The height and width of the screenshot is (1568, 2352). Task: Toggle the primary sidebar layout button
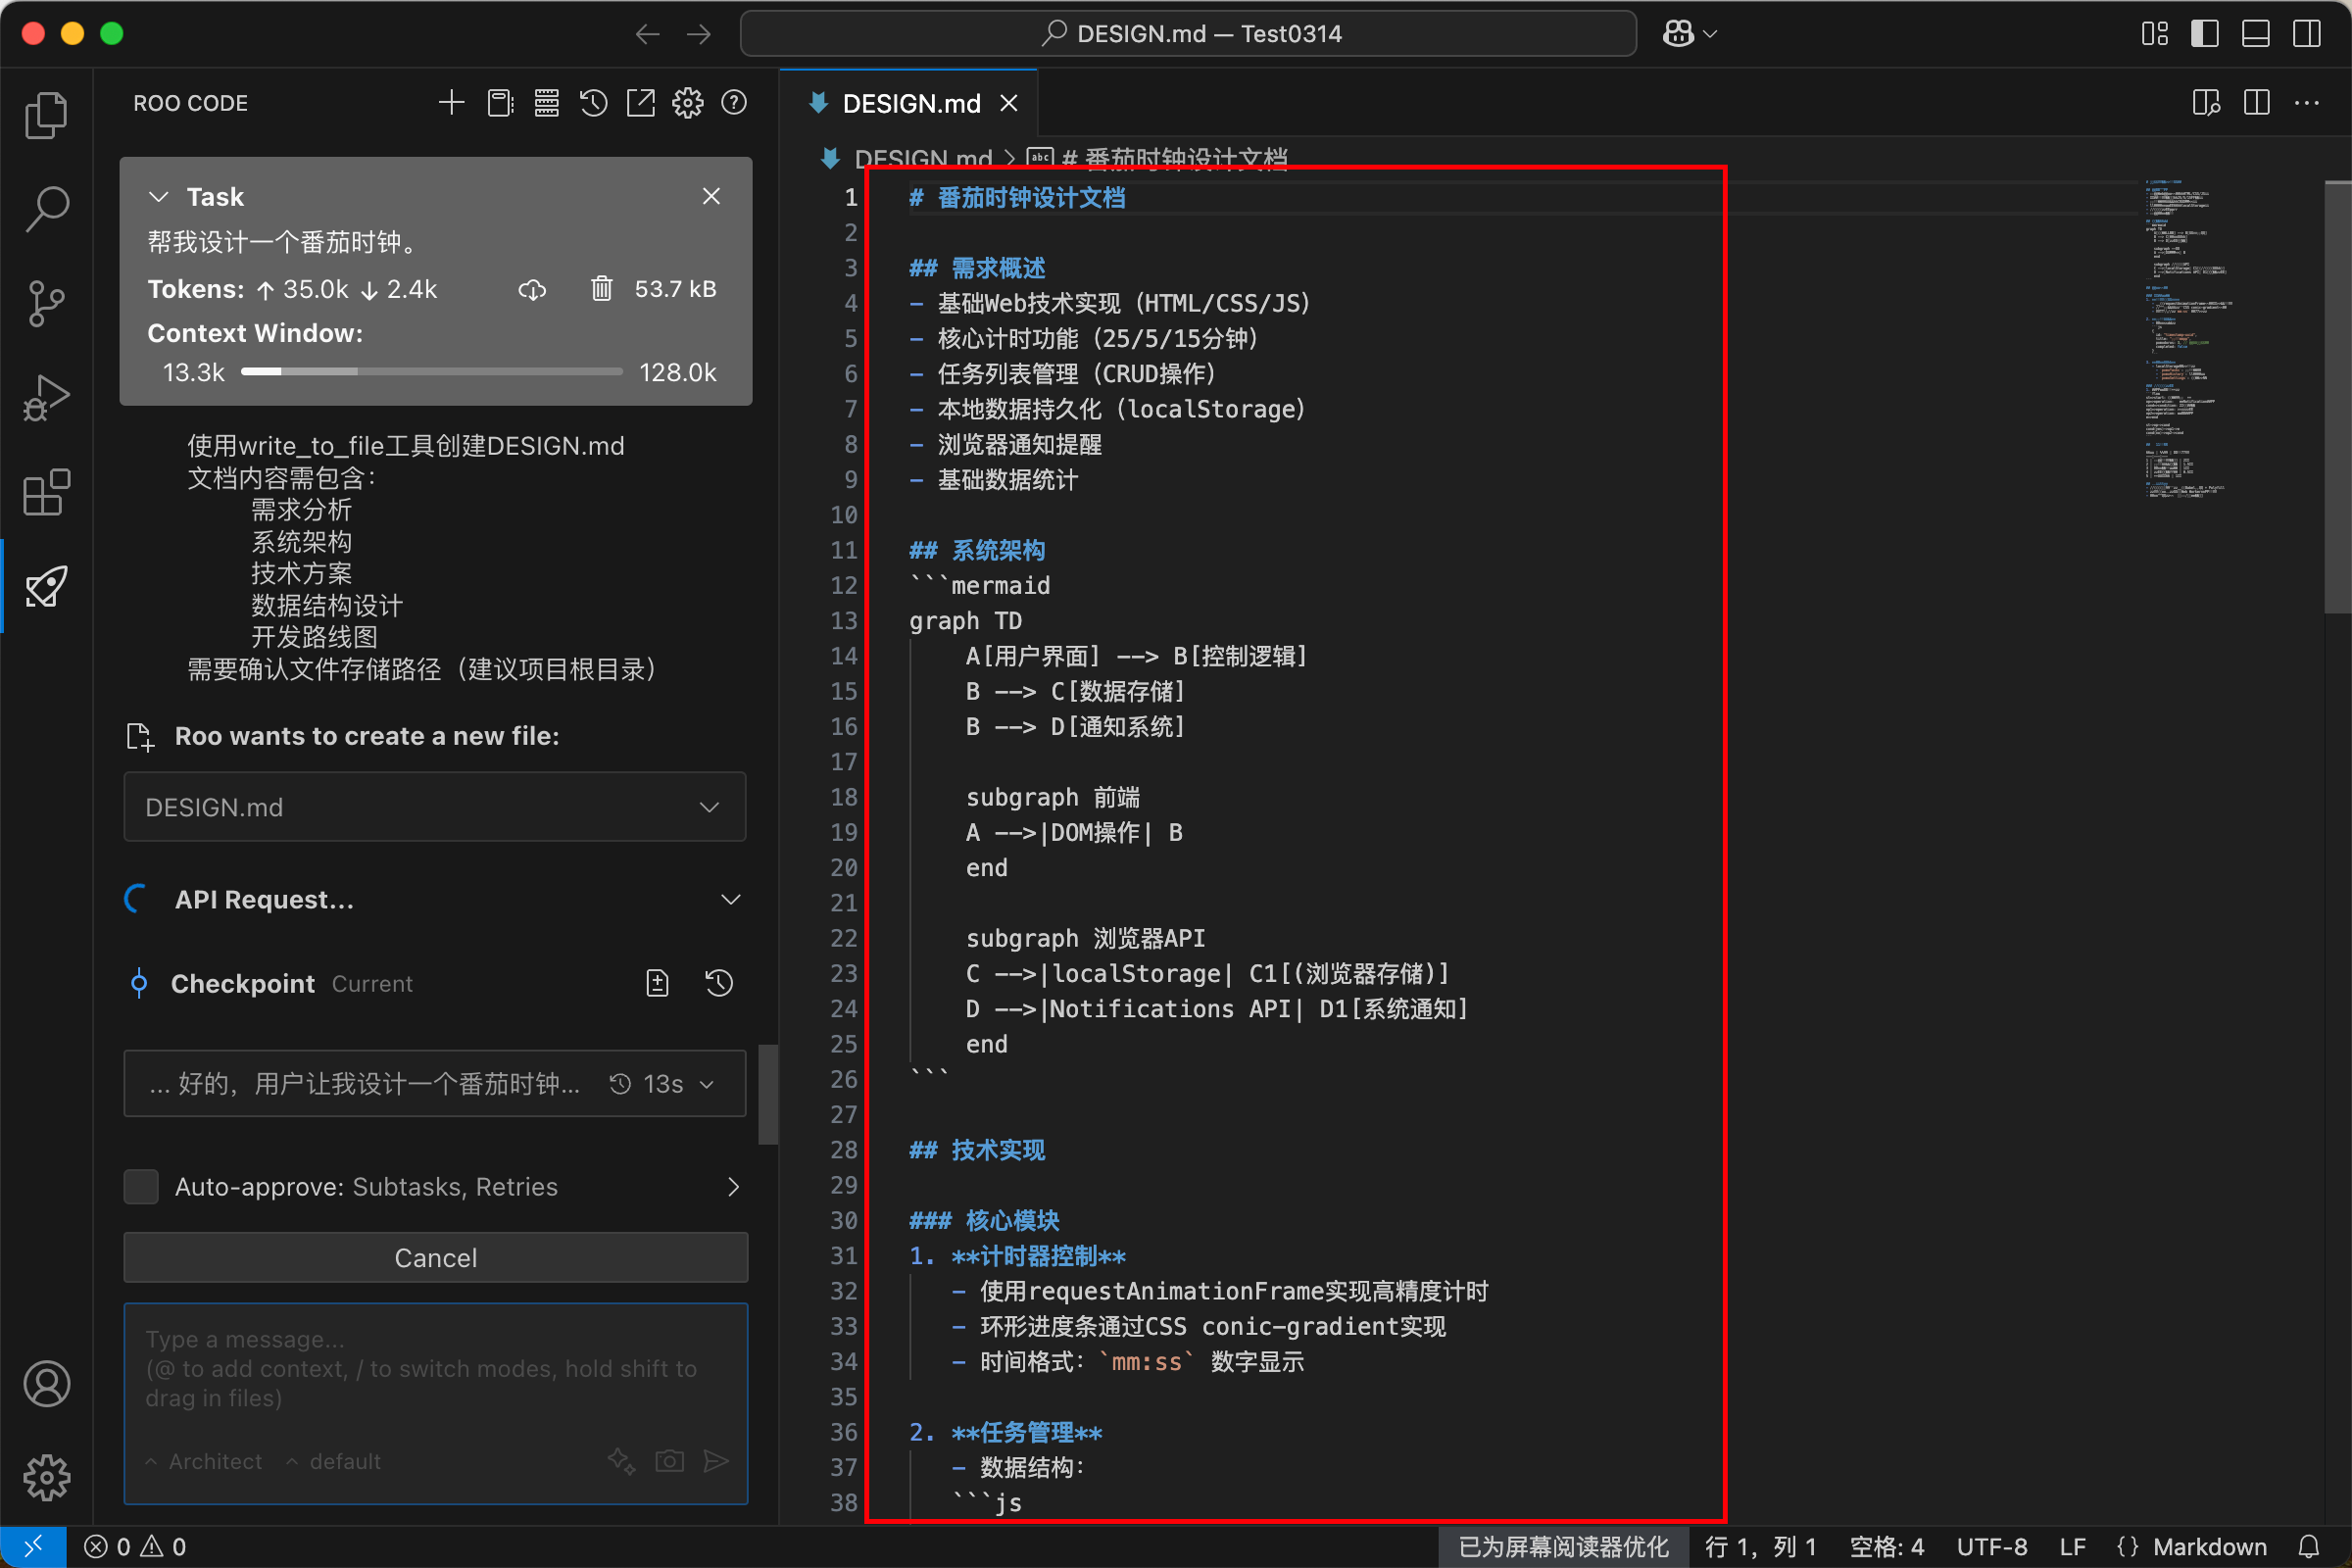click(x=2204, y=34)
